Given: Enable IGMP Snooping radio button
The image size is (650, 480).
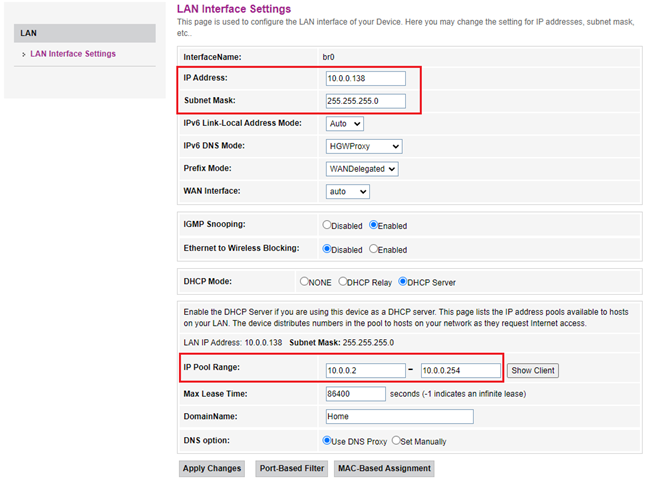Looking at the screenshot, I should click(x=374, y=225).
